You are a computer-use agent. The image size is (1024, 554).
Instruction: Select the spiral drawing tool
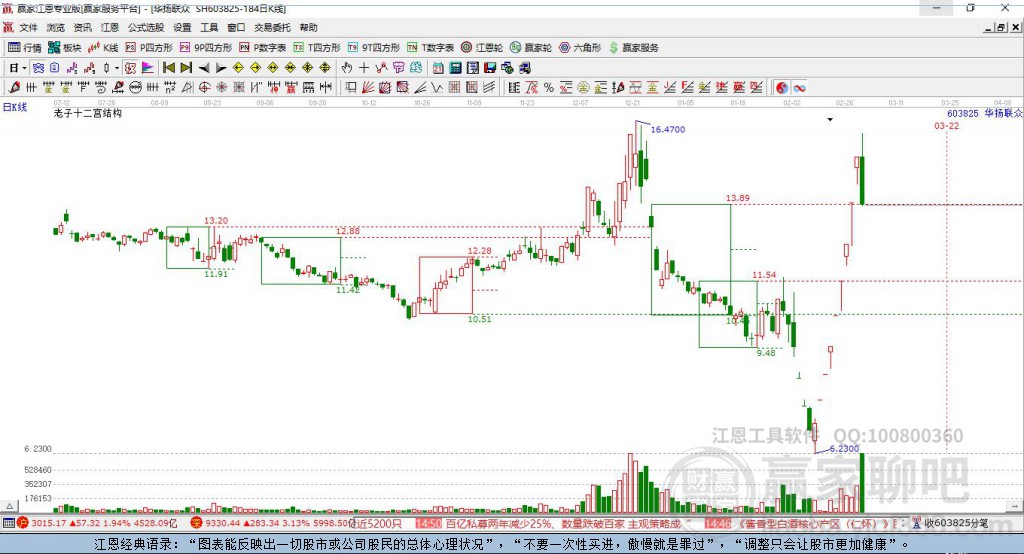101,88
